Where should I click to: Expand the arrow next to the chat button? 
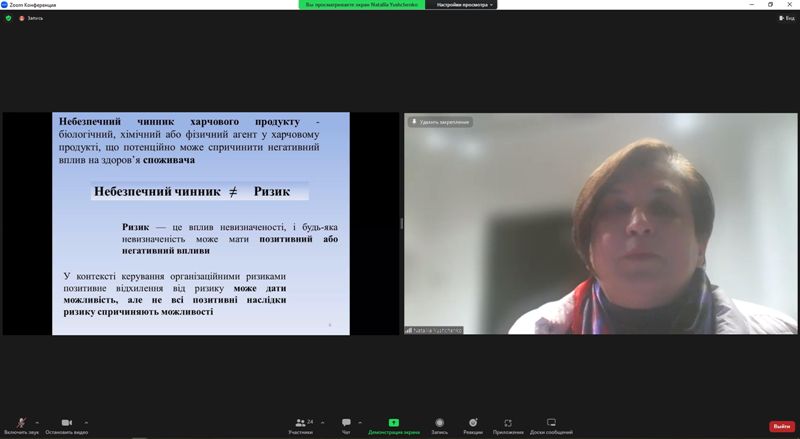coord(360,423)
